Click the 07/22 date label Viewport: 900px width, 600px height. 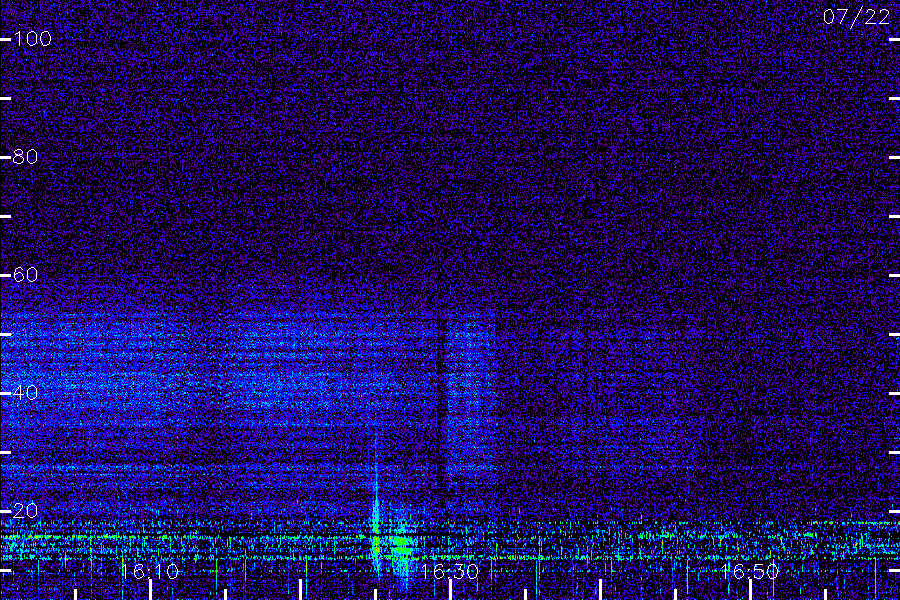[x=856, y=17]
